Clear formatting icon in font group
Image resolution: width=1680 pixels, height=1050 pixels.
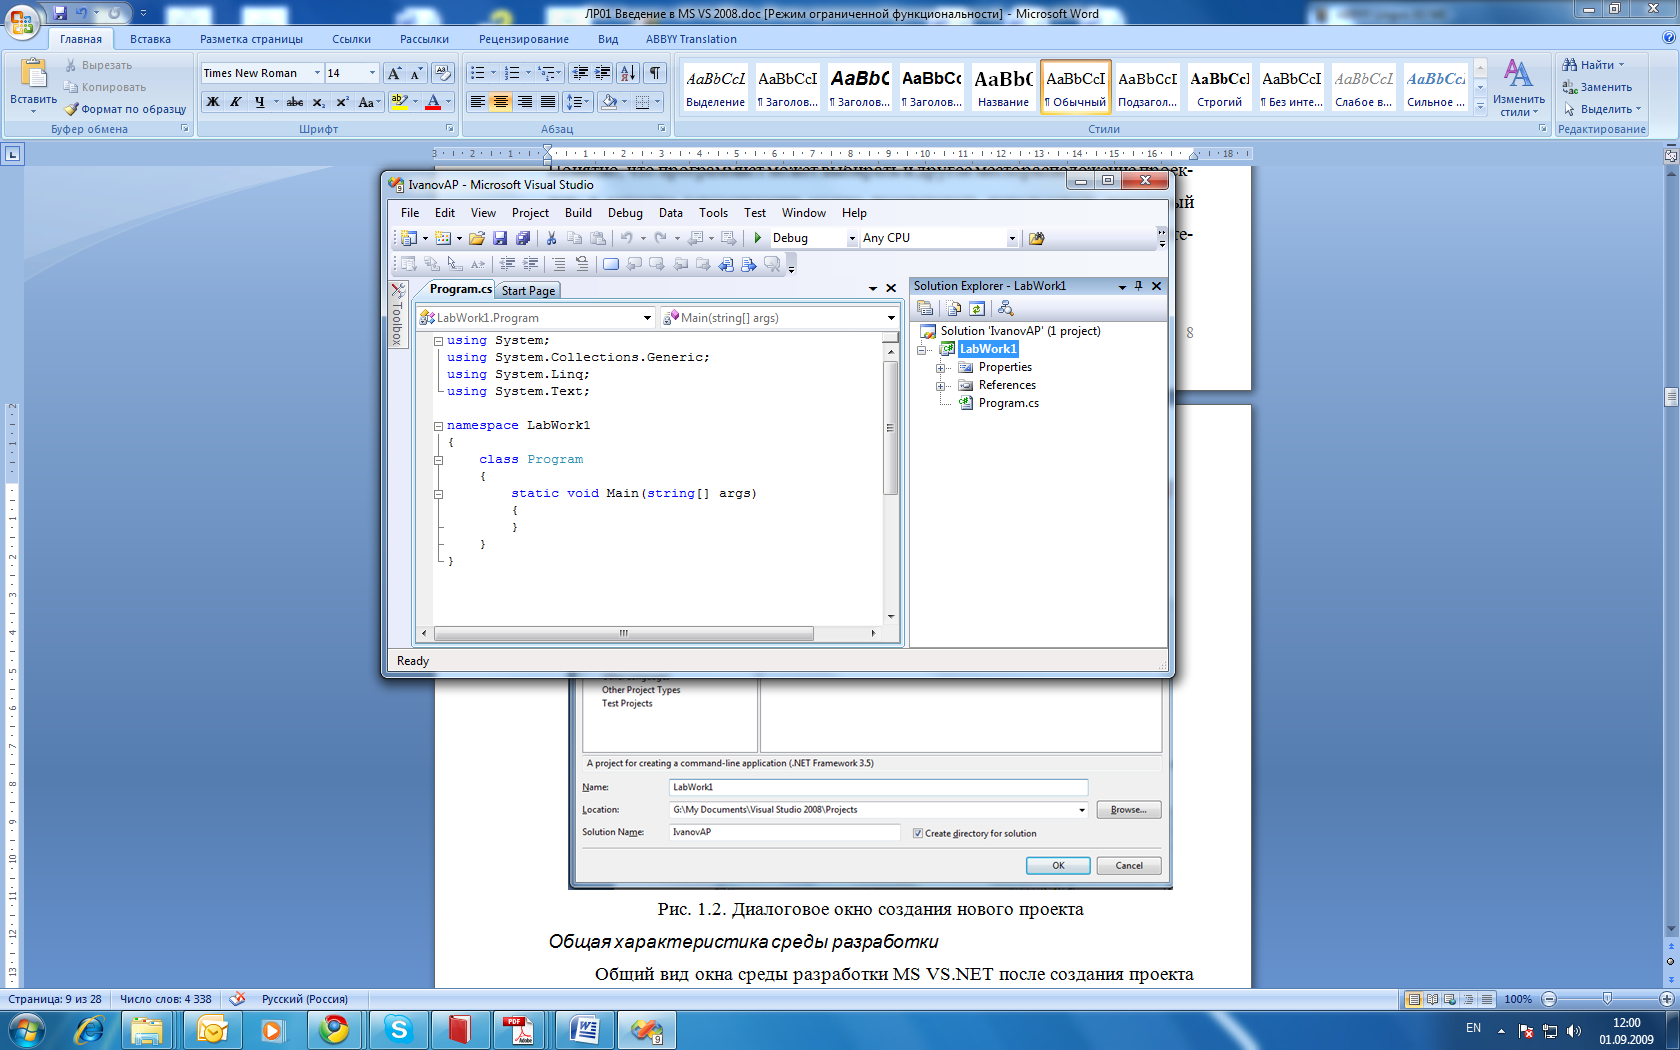click(443, 73)
